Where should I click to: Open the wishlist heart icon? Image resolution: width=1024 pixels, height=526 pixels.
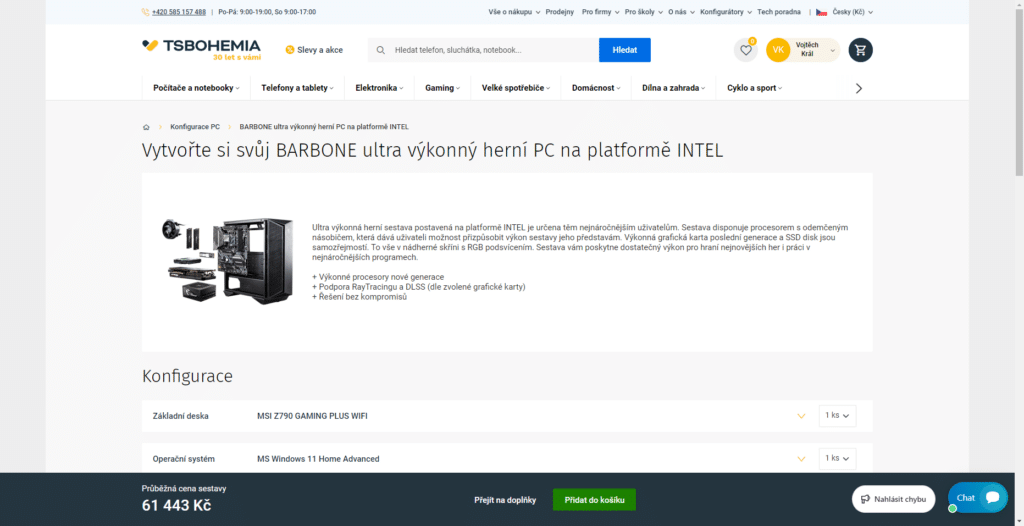745,50
